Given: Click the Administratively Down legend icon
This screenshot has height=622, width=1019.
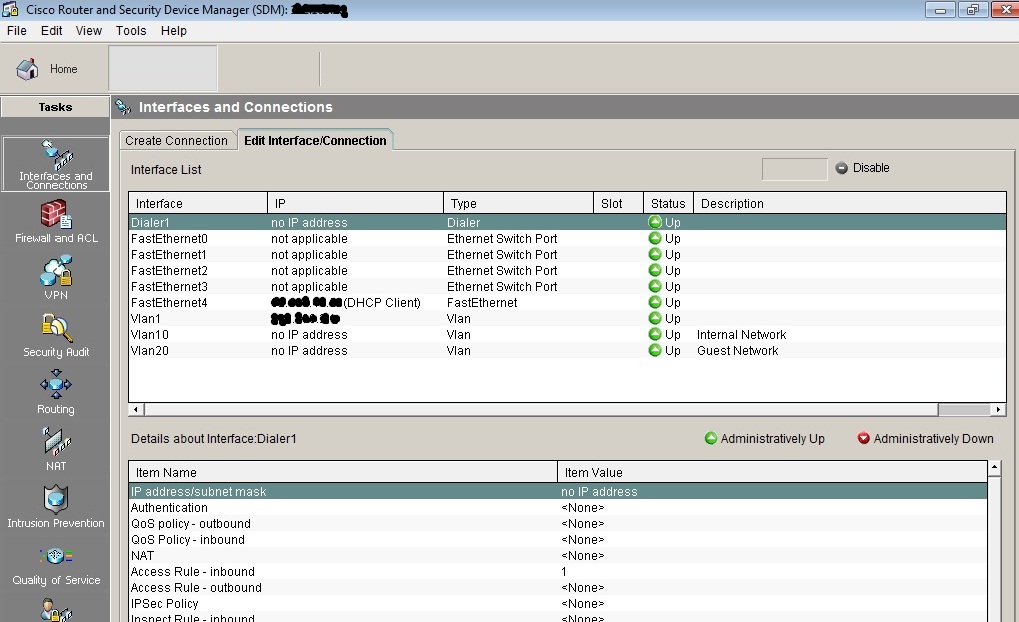Looking at the screenshot, I should pos(864,439).
